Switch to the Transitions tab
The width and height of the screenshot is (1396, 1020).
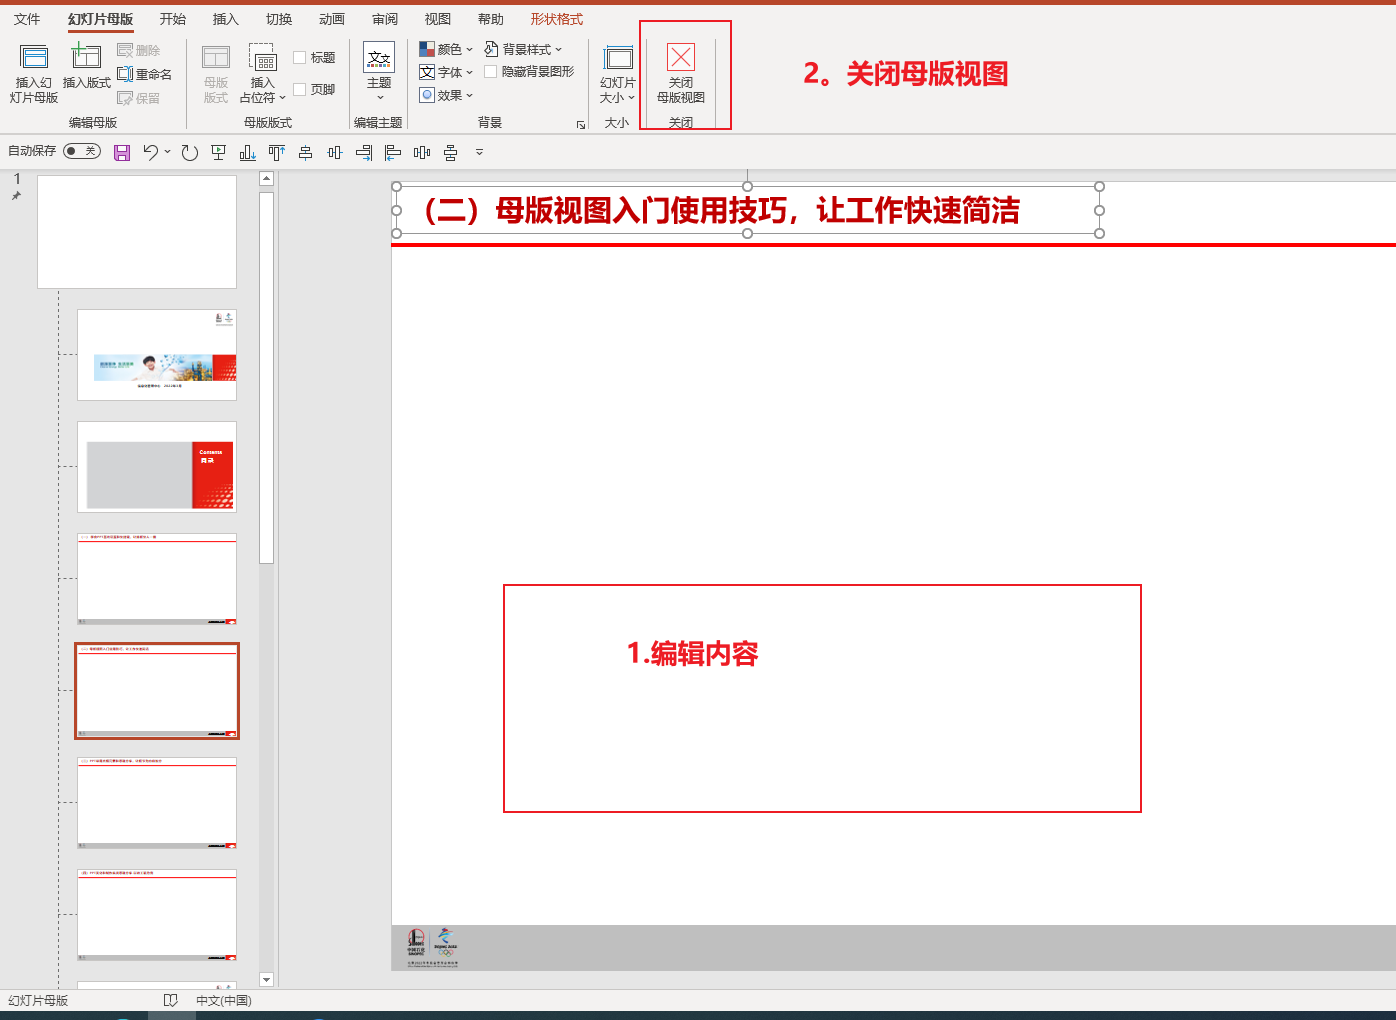pyautogui.click(x=279, y=19)
